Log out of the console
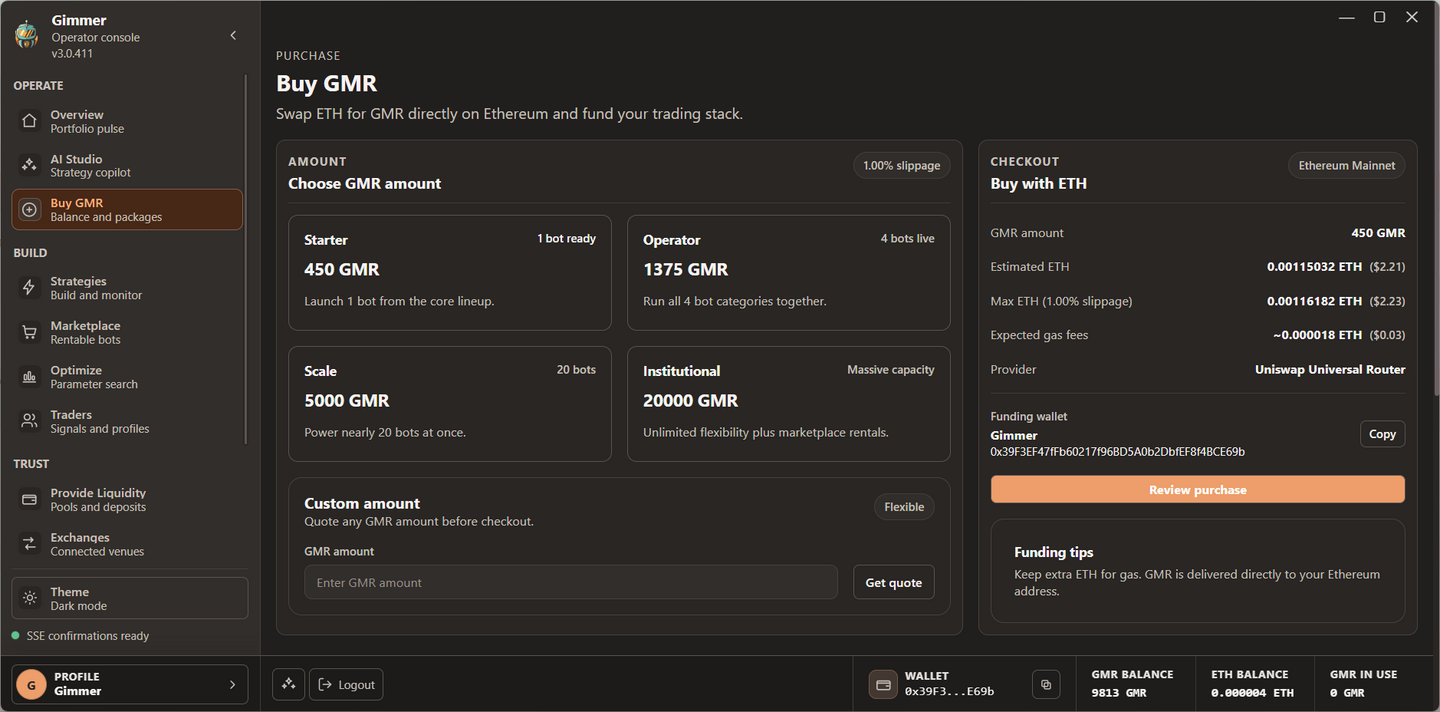This screenshot has width=1440, height=712. point(346,684)
